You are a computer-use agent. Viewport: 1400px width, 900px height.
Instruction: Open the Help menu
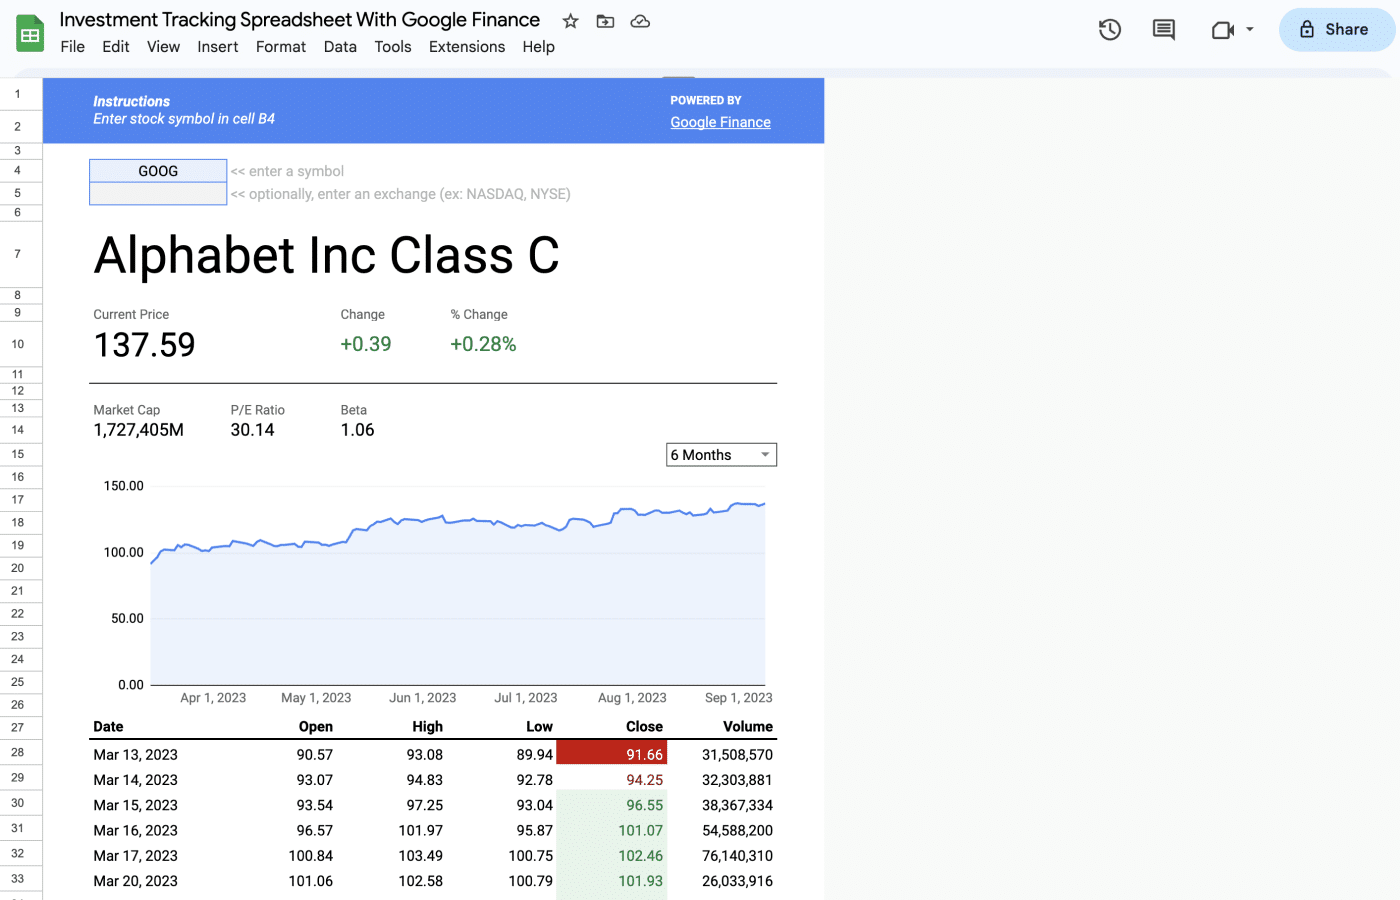538,47
